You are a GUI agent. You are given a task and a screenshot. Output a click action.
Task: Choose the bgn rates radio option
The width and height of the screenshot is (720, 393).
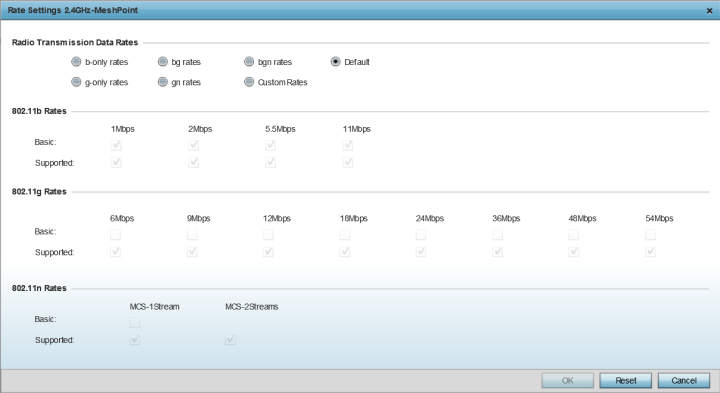[249, 62]
